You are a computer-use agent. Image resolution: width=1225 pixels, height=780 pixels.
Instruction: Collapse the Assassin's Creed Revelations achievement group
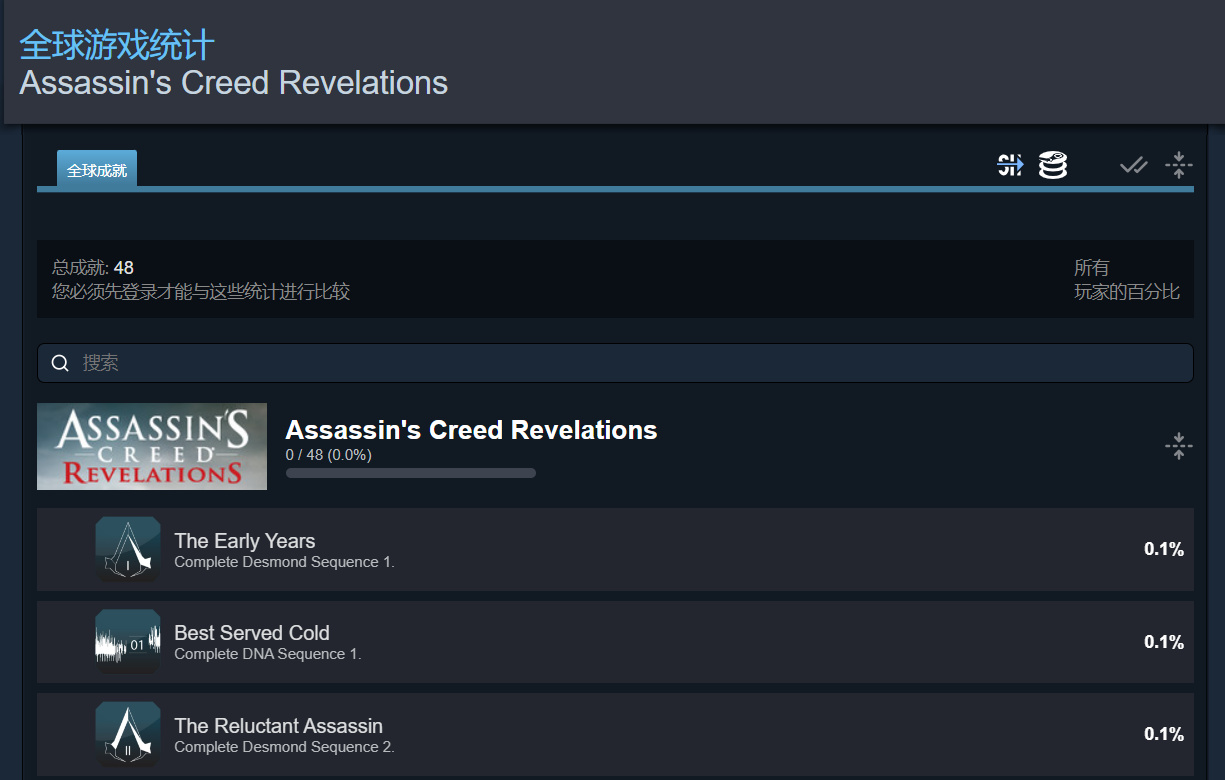(x=1179, y=446)
